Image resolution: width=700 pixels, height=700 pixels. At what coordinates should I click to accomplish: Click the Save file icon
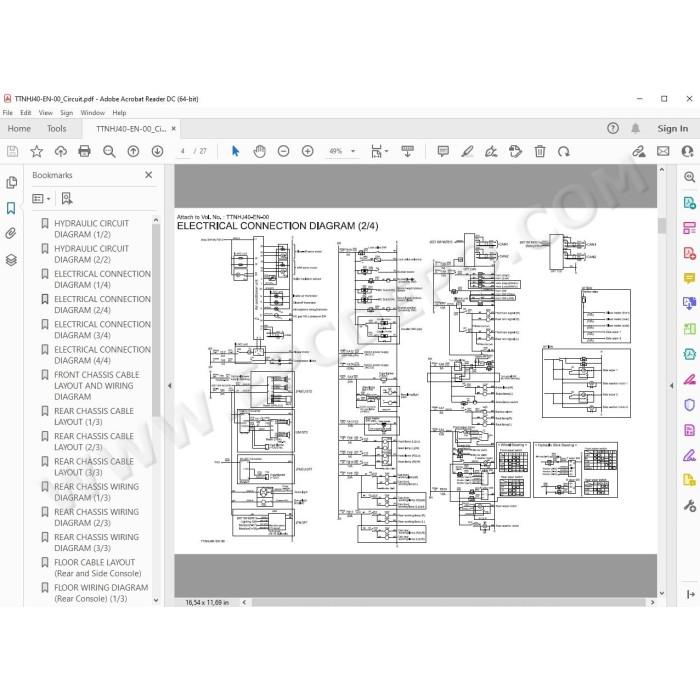12,152
